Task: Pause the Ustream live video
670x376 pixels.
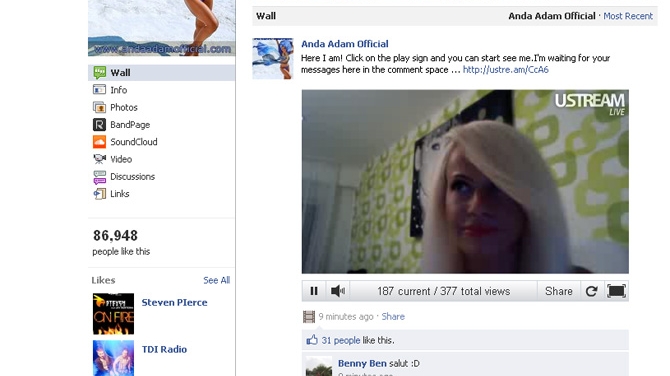Action: (314, 291)
